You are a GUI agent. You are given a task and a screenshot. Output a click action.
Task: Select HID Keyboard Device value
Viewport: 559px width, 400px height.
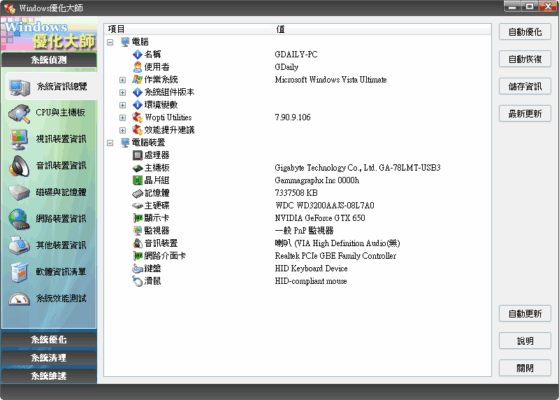[311, 268]
